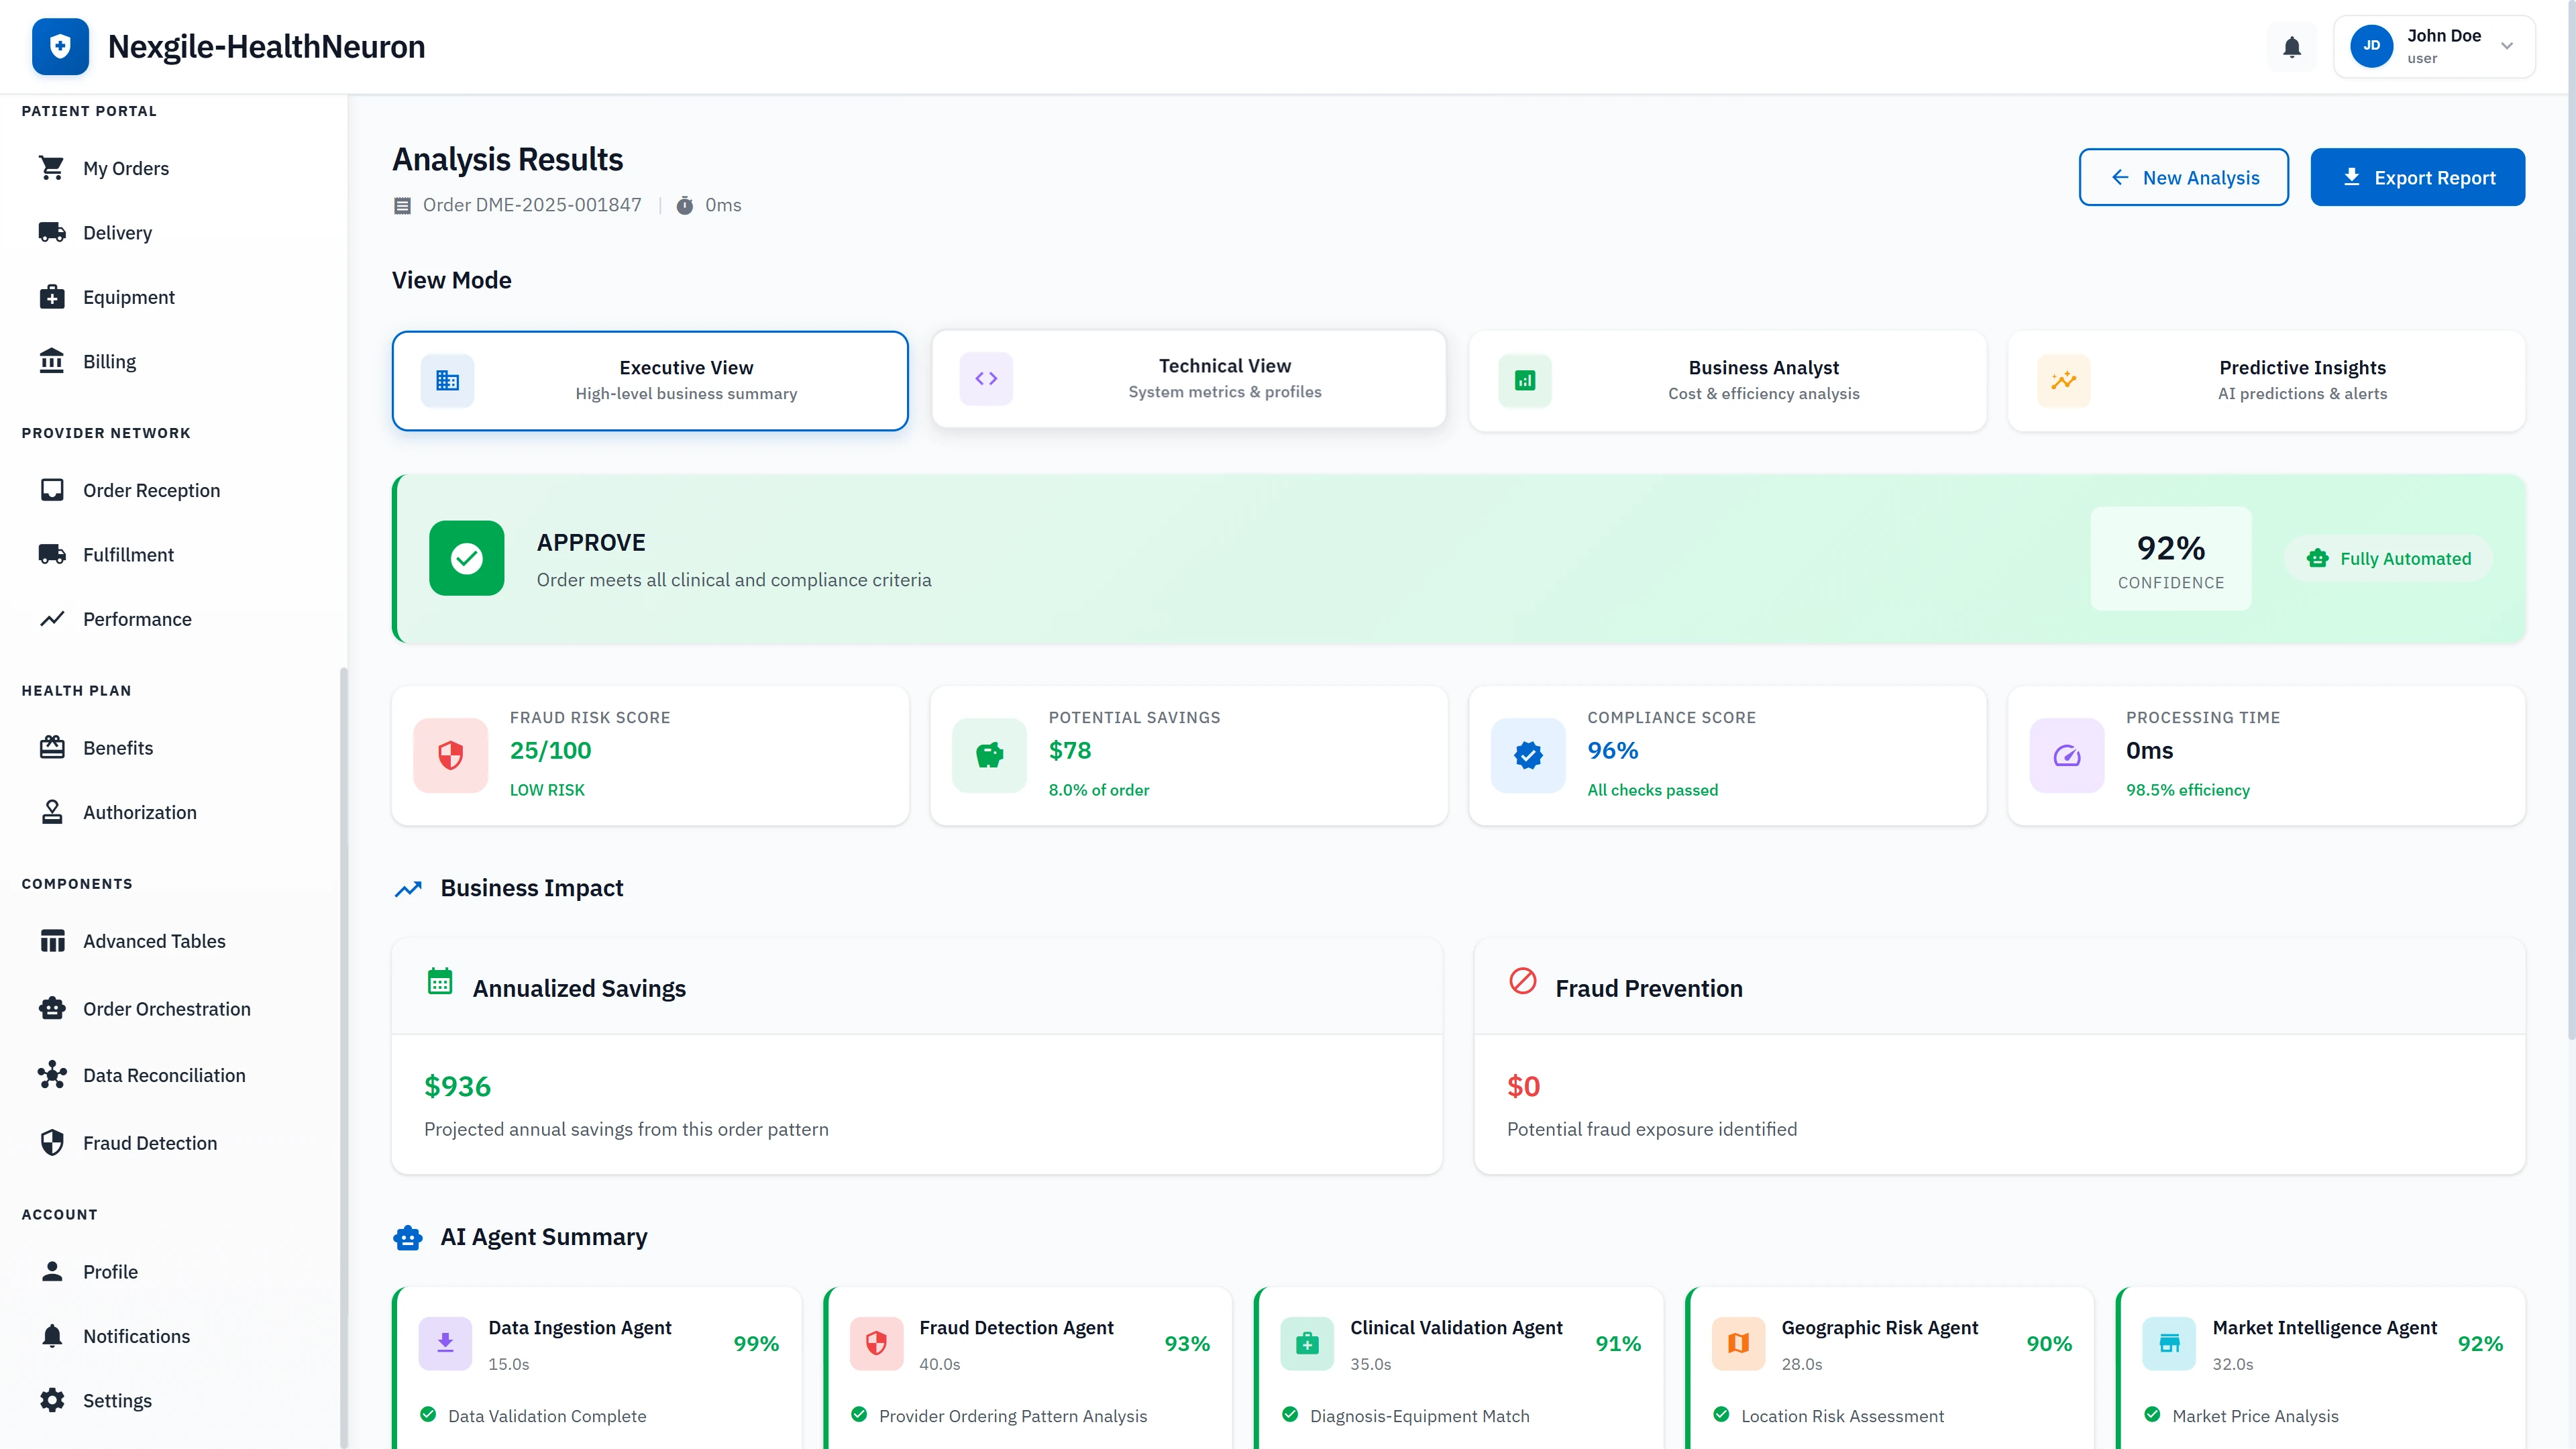Expand the John Doe profile dropdown
This screenshot has width=2576, height=1449.
coord(2434,46)
